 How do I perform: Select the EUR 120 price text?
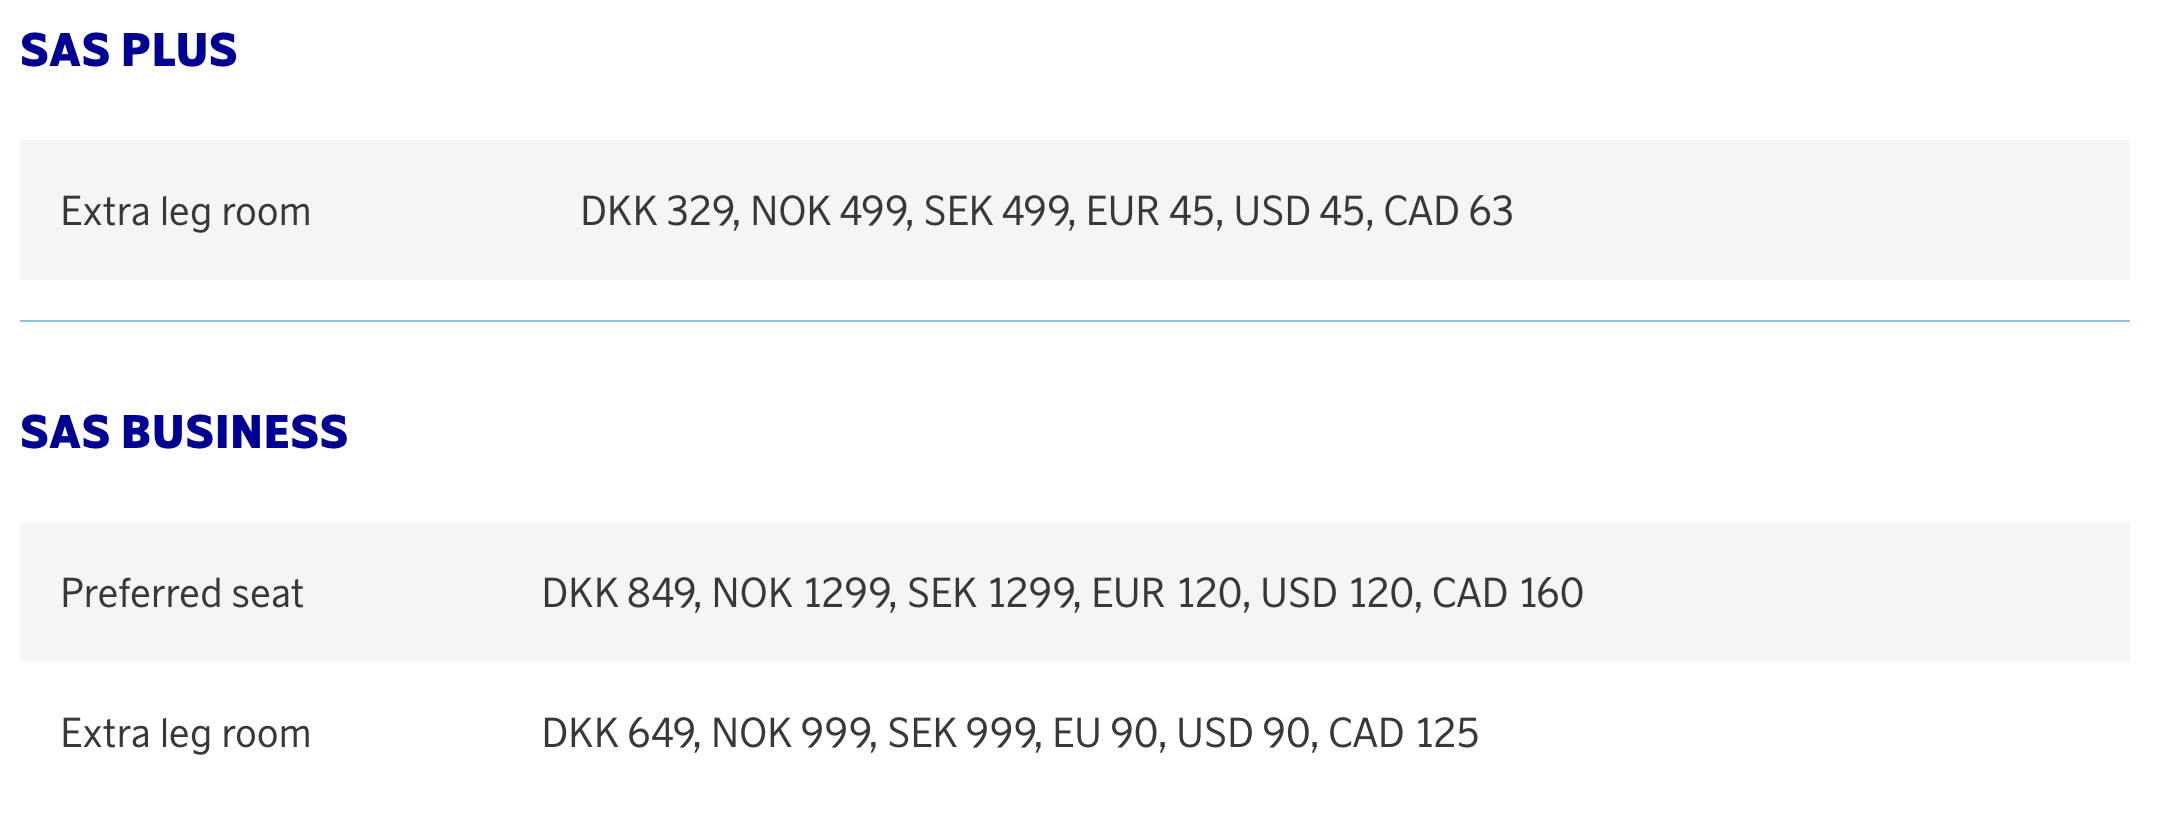(x=1168, y=594)
